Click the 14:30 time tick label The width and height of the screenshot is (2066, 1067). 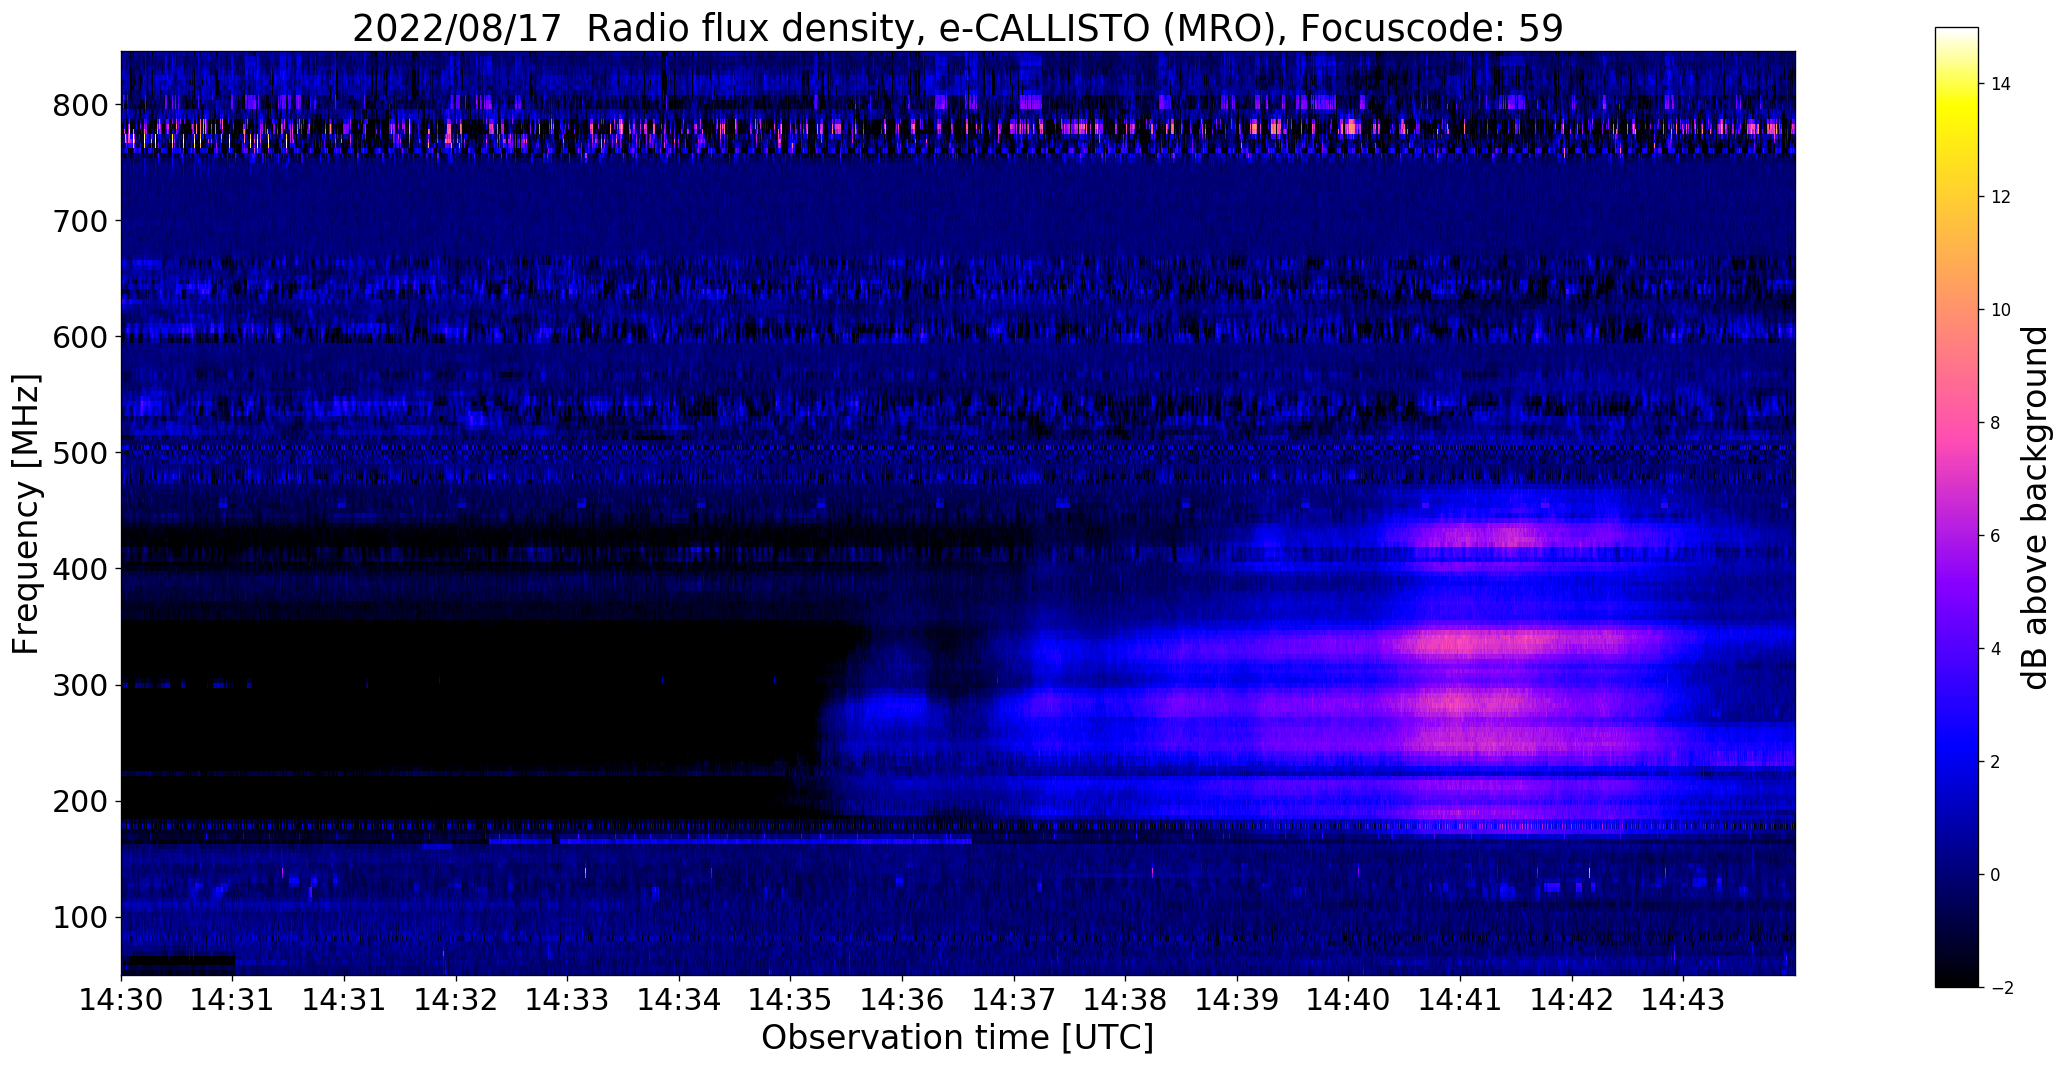pos(121,1000)
